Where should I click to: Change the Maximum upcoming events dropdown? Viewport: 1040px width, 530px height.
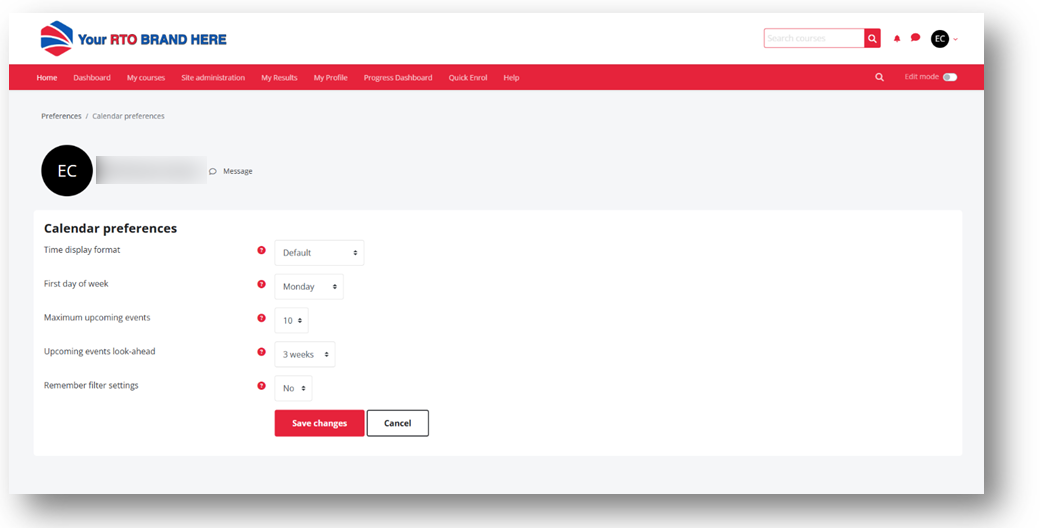pos(291,321)
